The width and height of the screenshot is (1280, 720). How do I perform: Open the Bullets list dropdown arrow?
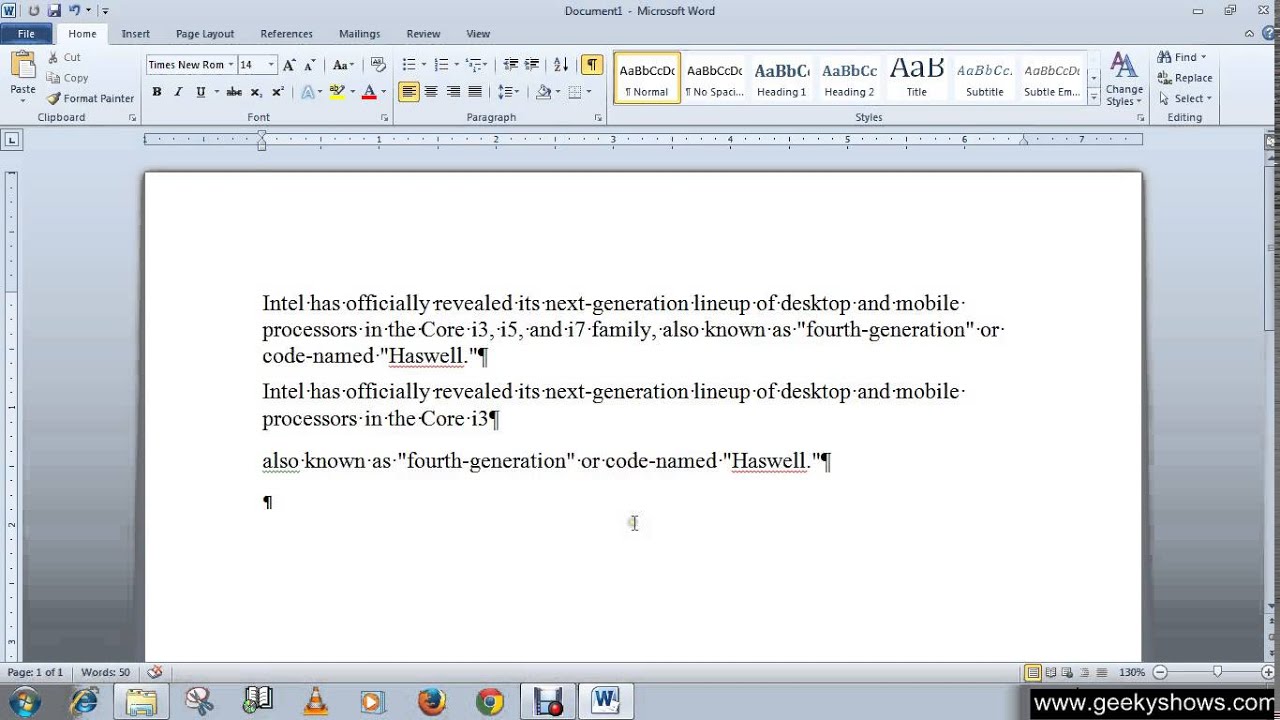click(x=424, y=65)
